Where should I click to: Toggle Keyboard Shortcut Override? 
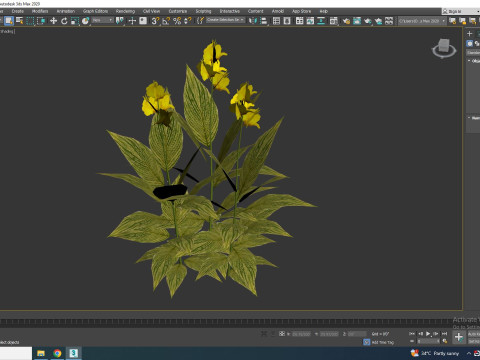tap(143, 21)
